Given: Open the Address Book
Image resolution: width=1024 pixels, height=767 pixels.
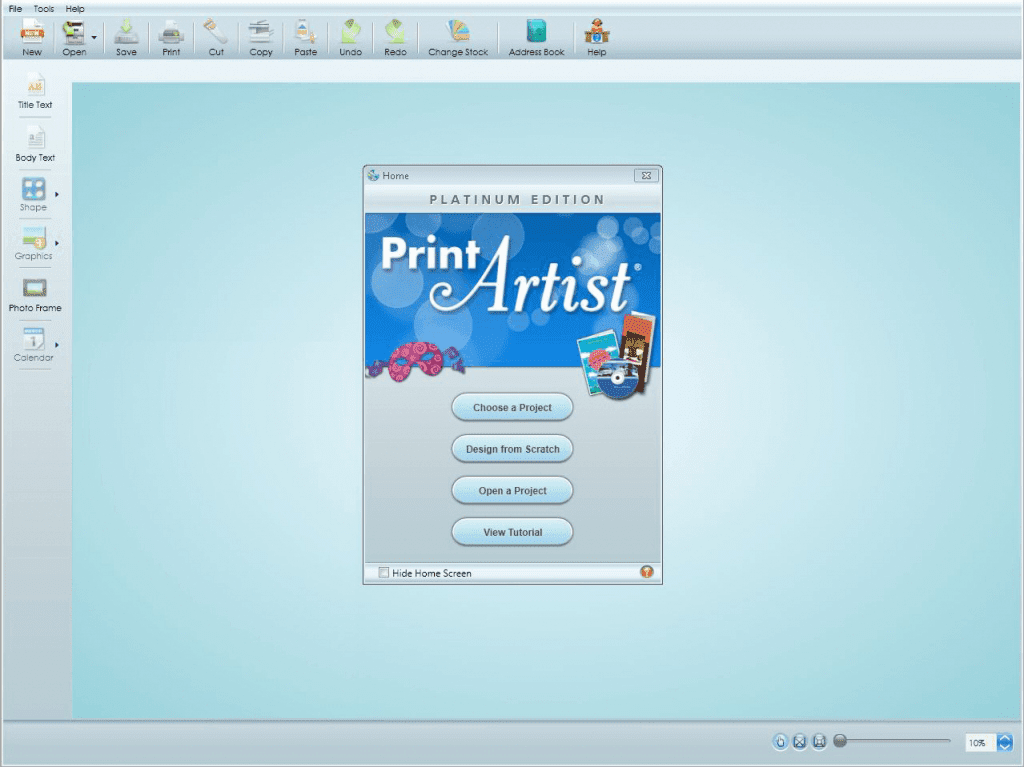Looking at the screenshot, I should 536,37.
